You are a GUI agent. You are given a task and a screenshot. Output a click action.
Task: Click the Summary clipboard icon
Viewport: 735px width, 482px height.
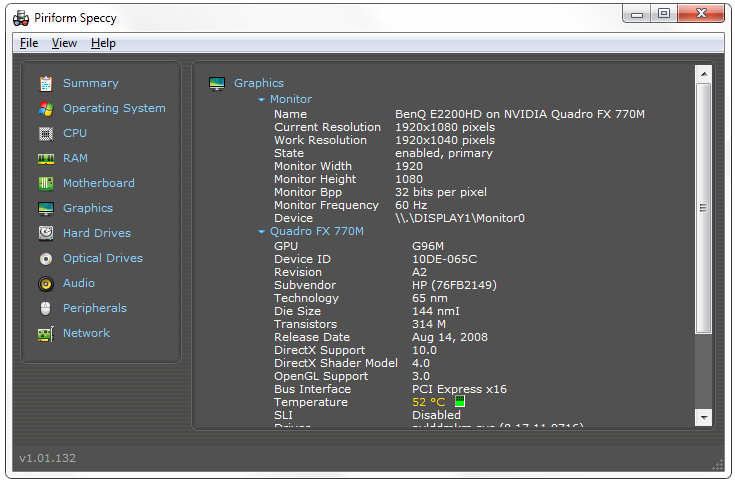[45, 83]
